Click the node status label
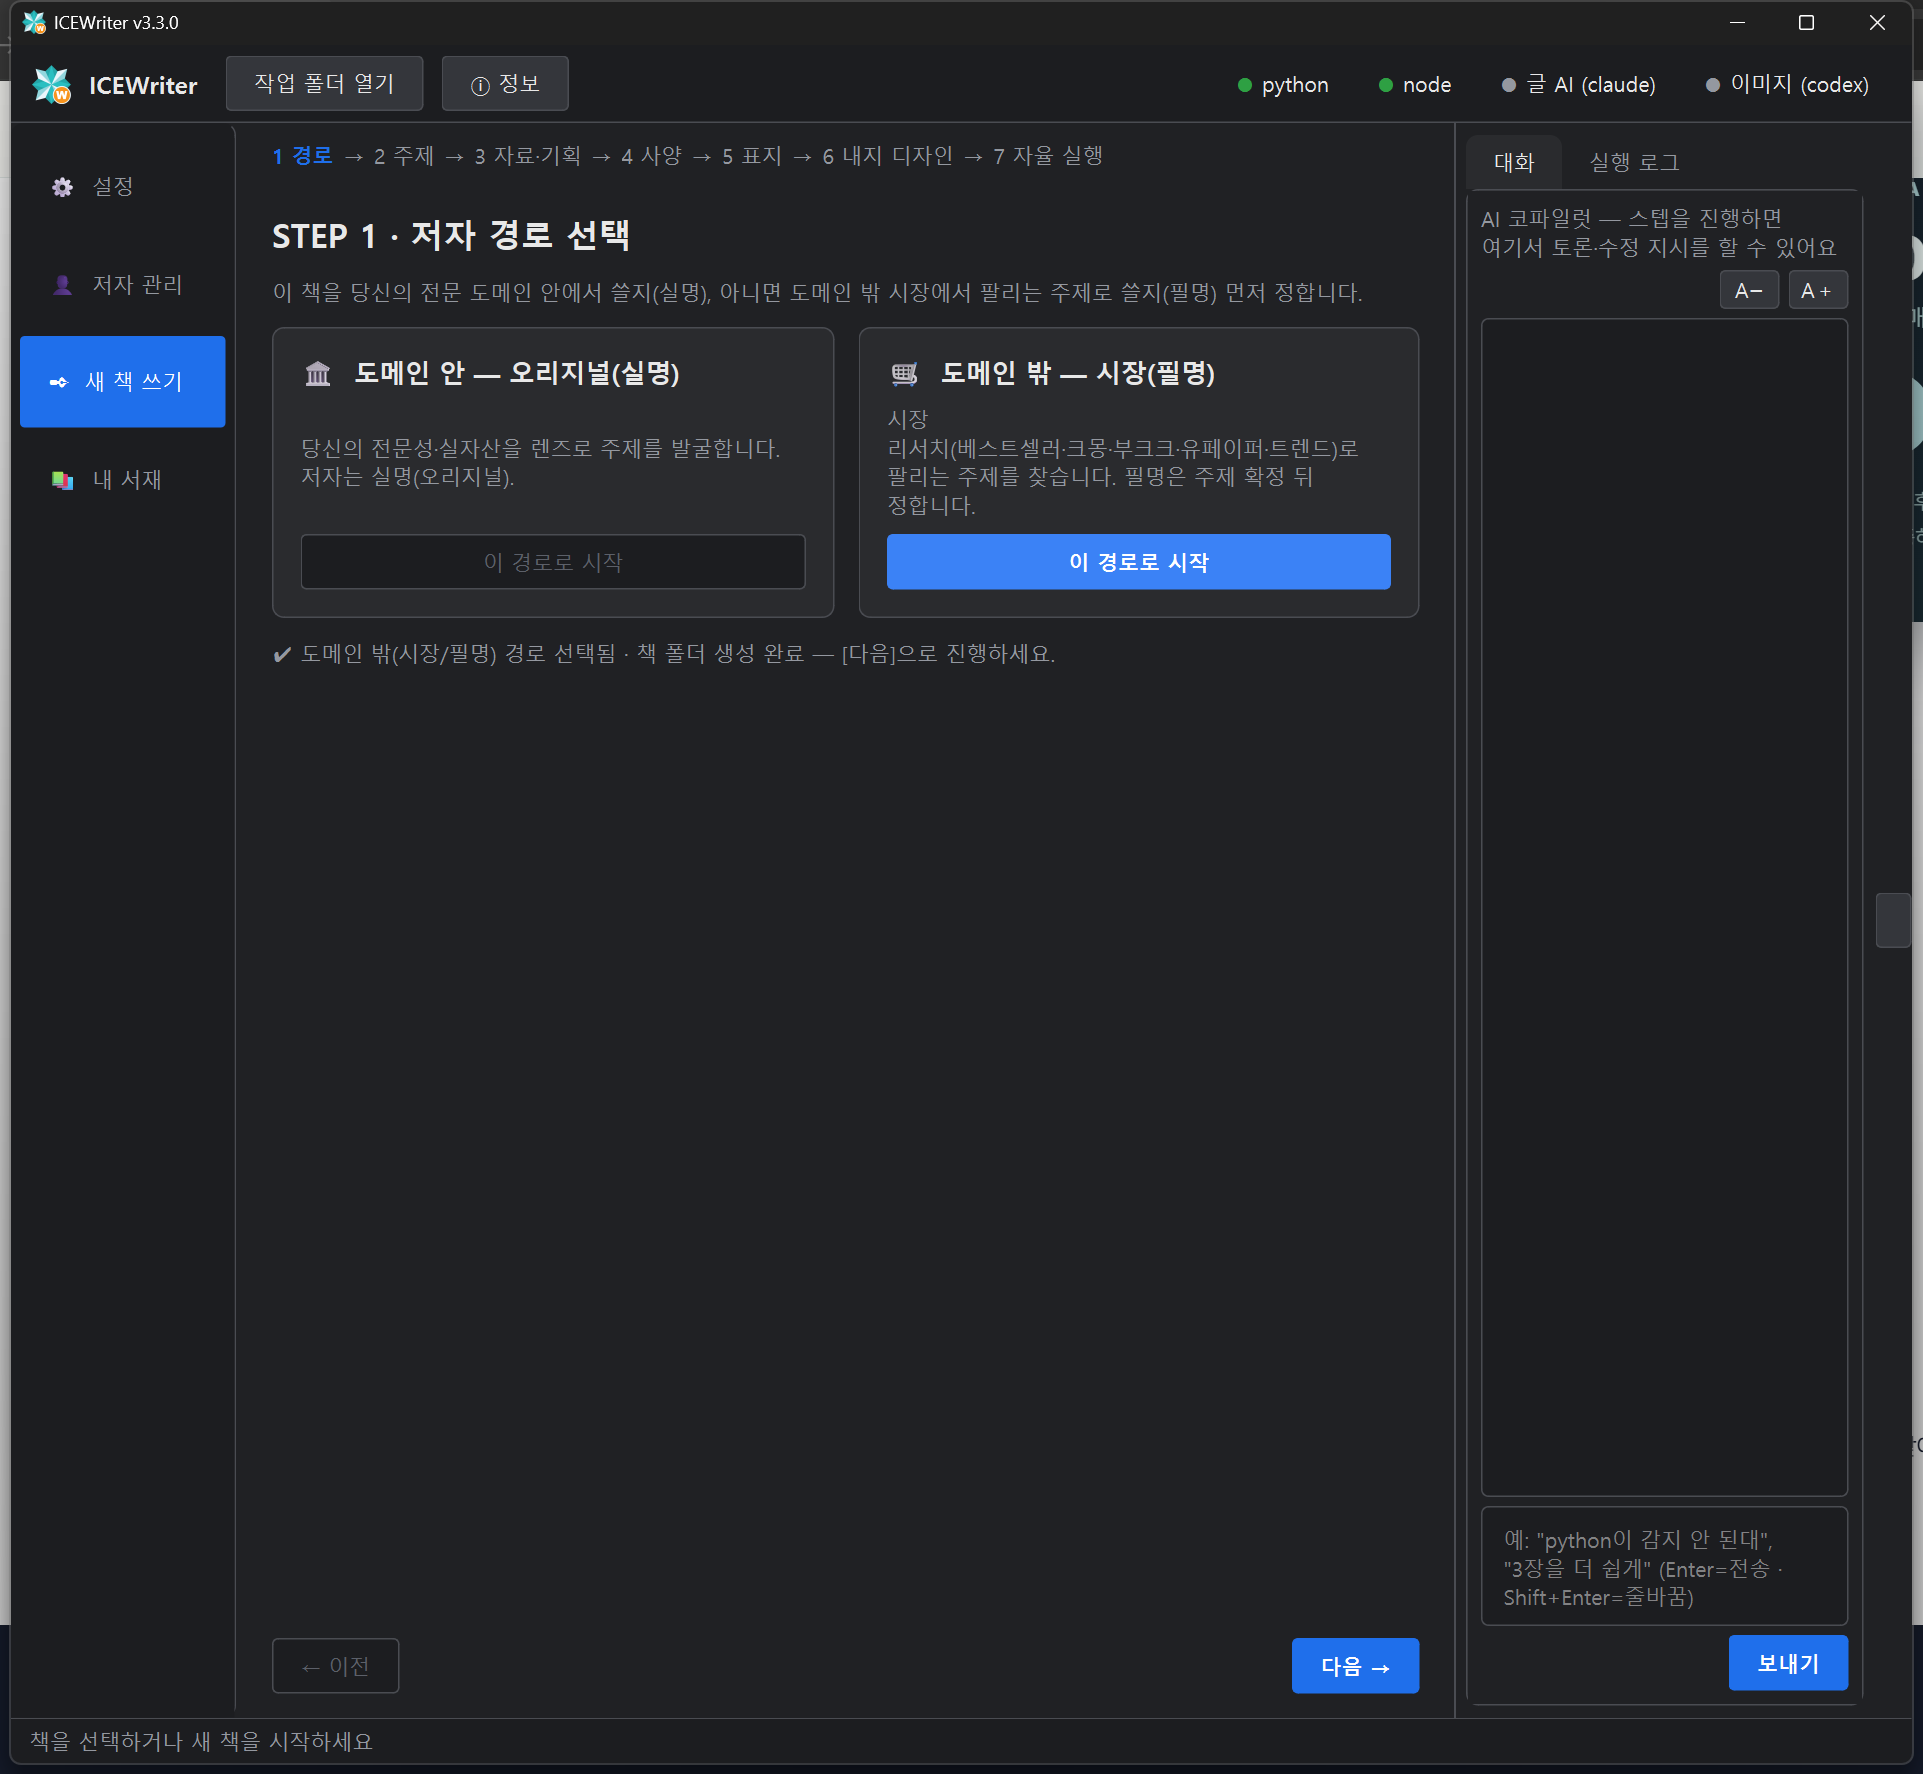Viewport: 1923px width, 1774px height. click(x=1427, y=85)
